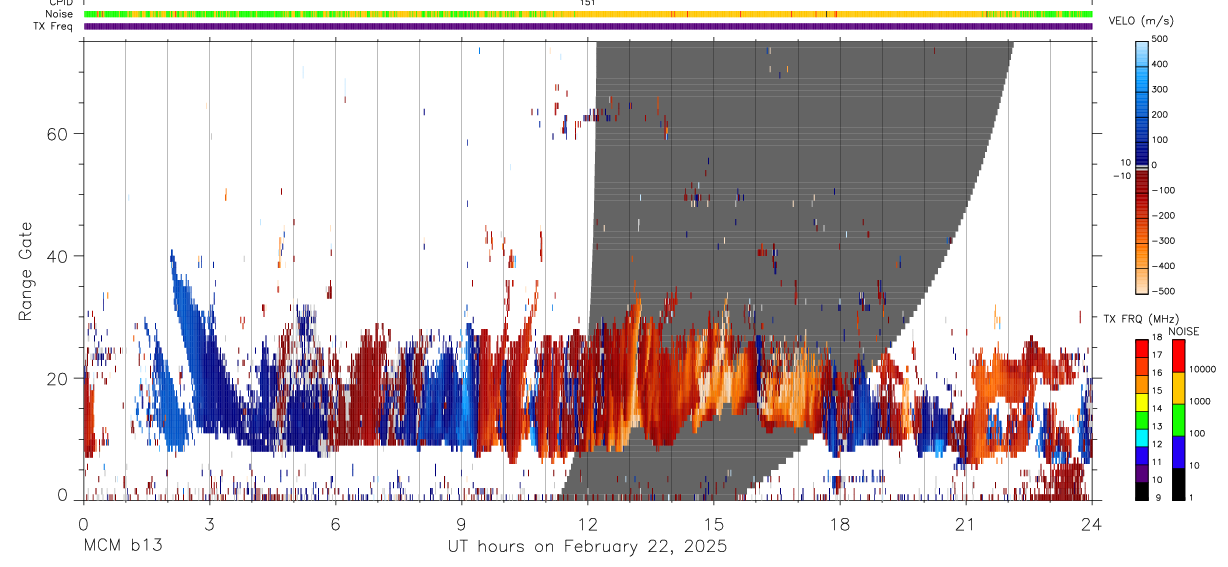The image size is (1228, 567).
Task: Click the 'TX Freq' row label
Action: (x=54, y=26)
